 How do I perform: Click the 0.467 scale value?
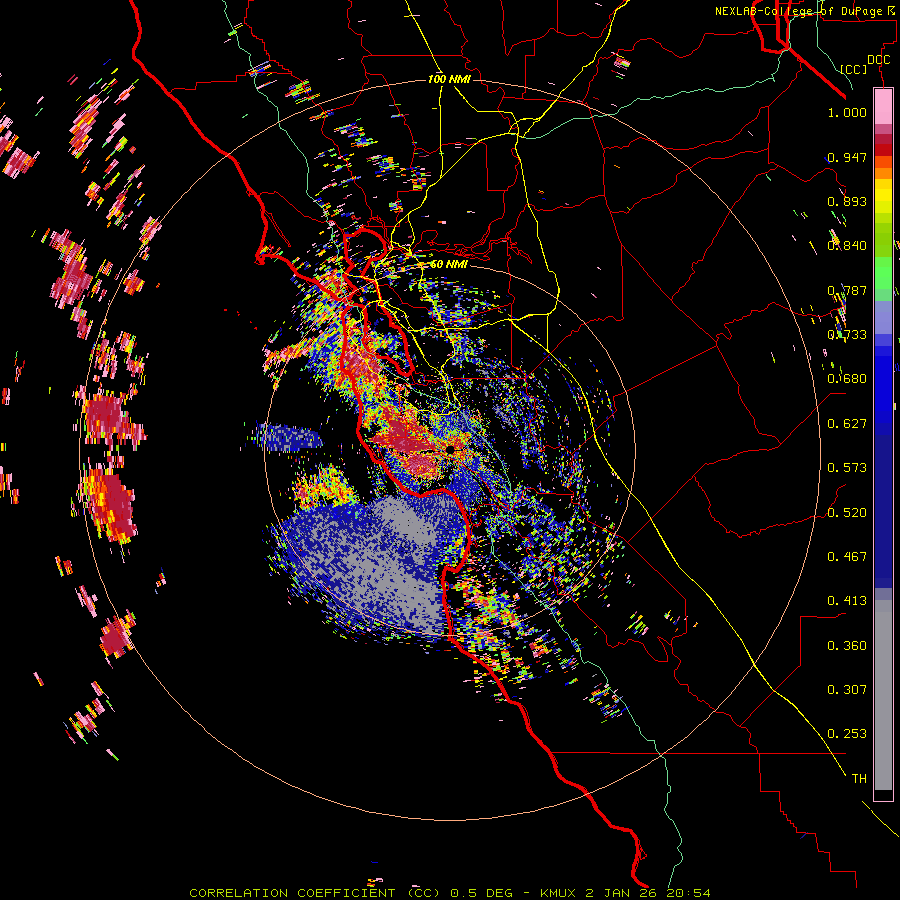[x=847, y=557]
